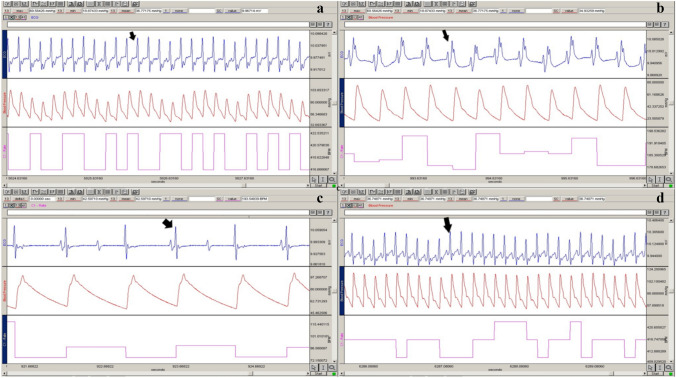Image resolution: width=676 pixels, height=378 pixels.
Task: Click the C1 - Rate channel name text in window c
Action: coord(39,206)
